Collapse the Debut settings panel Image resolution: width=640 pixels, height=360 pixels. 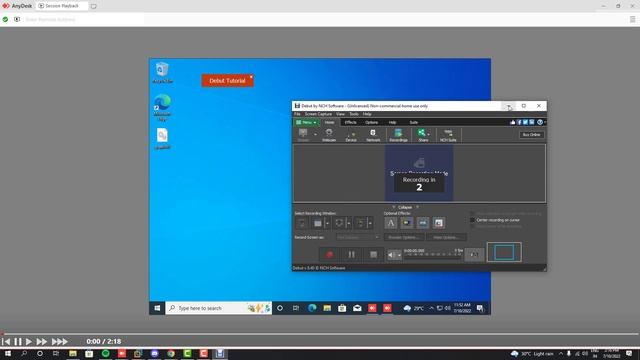pyautogui.click(x=405, y=207)
